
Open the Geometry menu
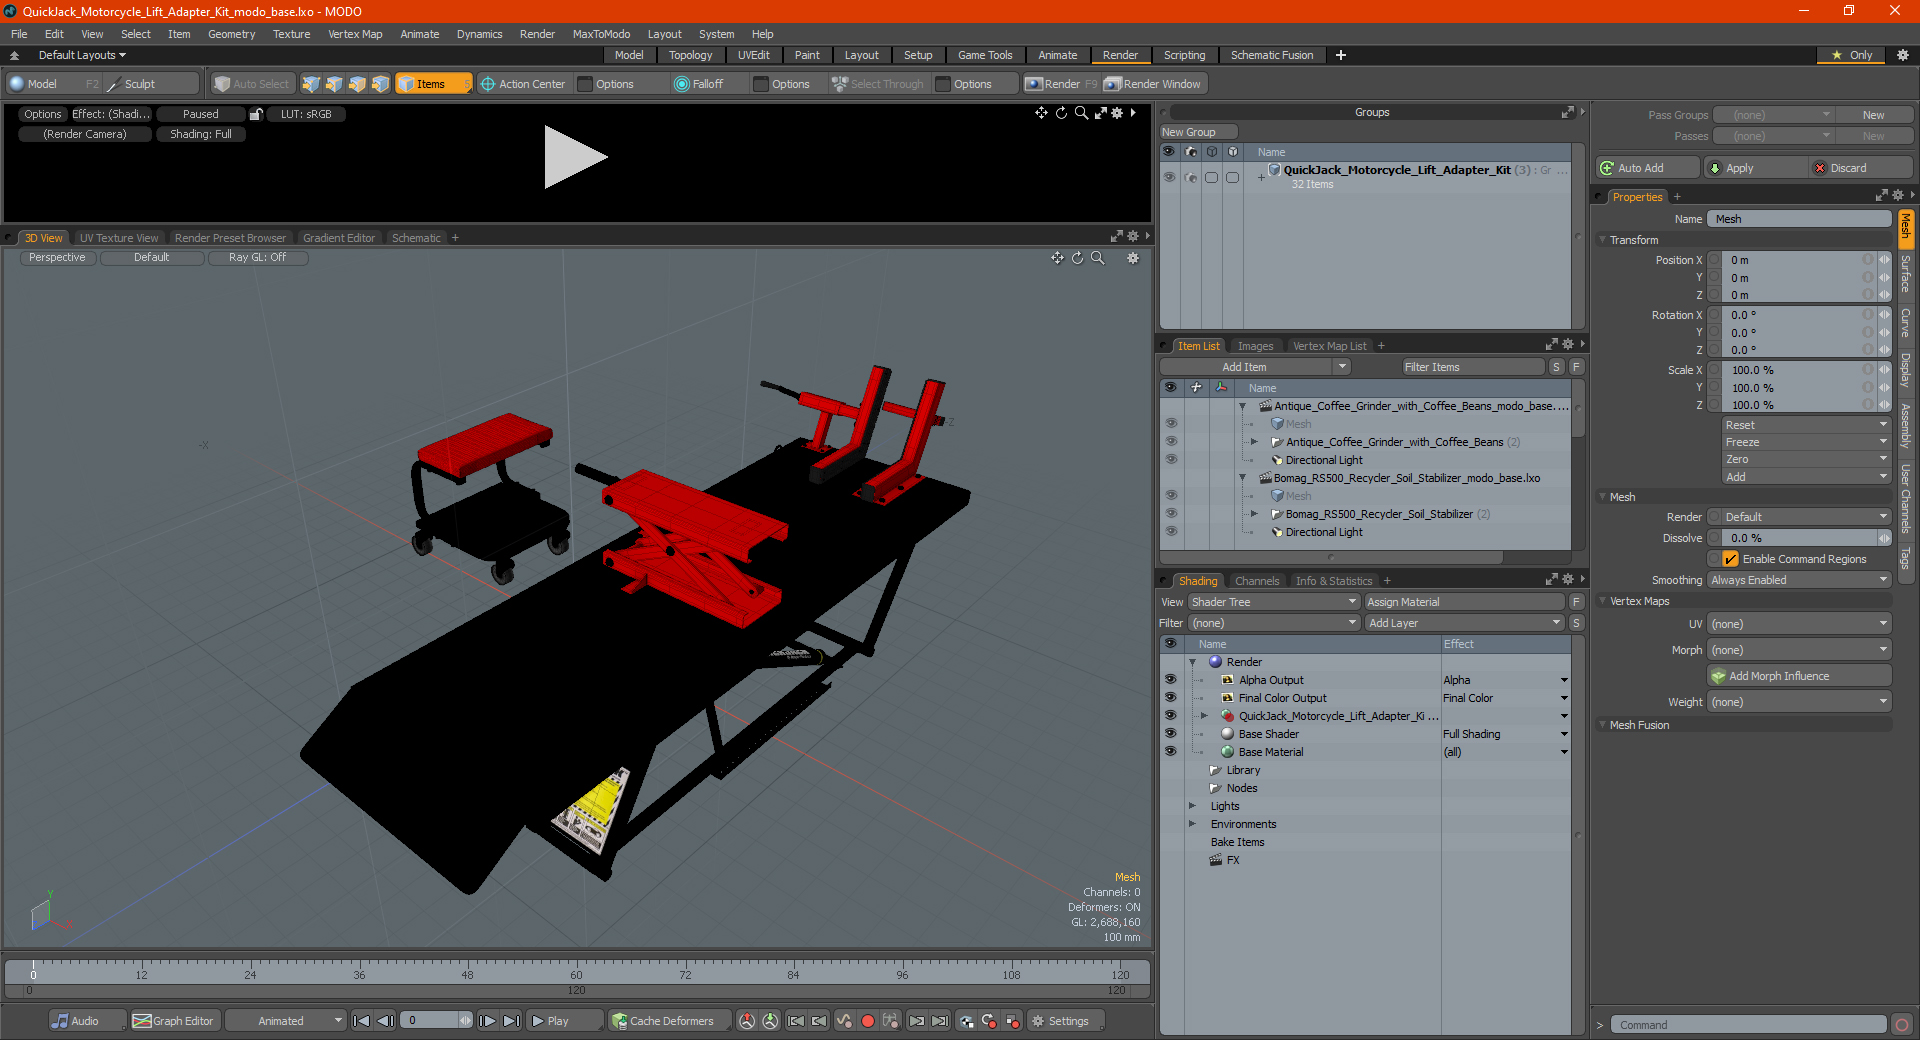(231, 34)
